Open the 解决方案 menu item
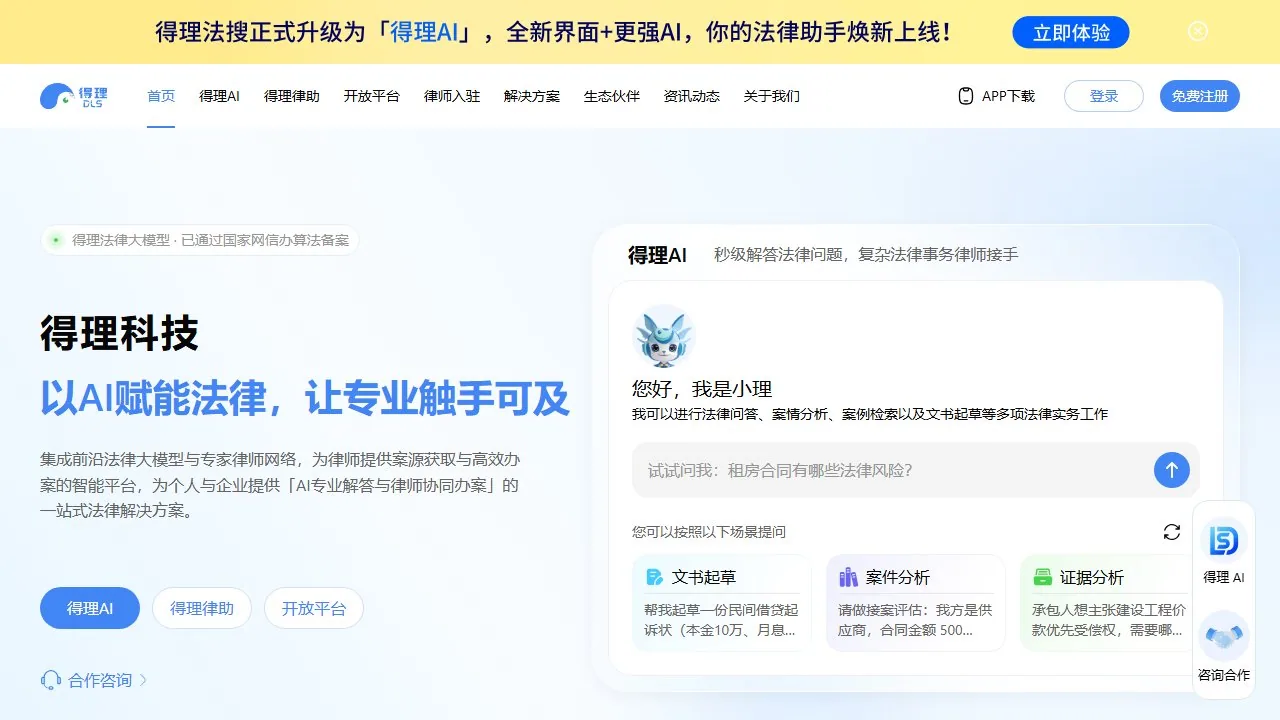Screen dimensions: 1280x720 (532, 96)
